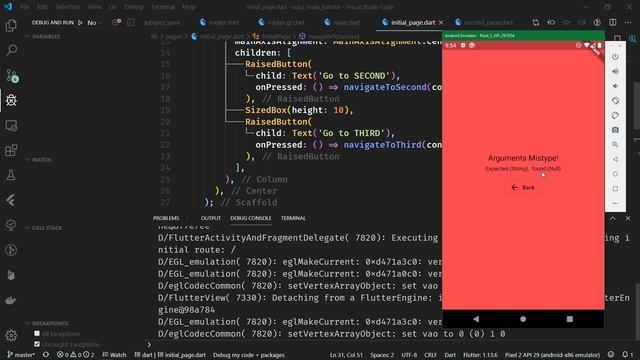Open the Problems panel tab
The height and width of the screenshot is (360, 640).
[166, 218]
